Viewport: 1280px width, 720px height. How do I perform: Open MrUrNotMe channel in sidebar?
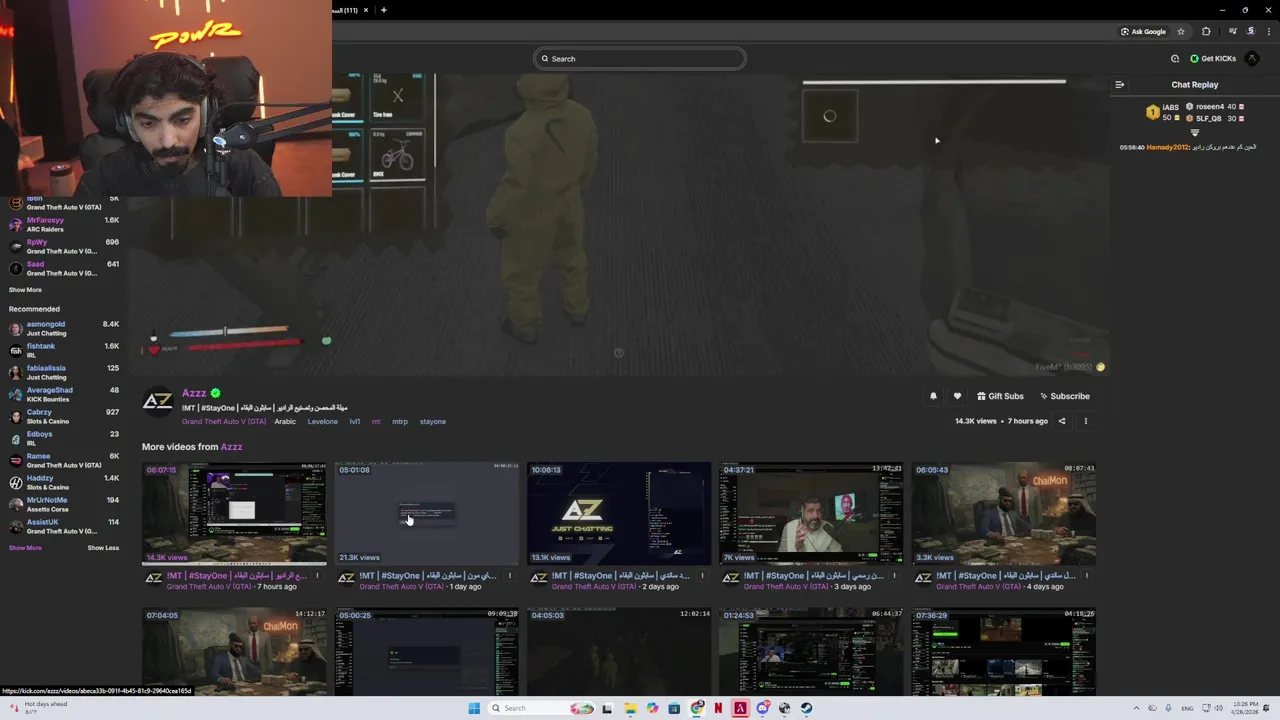click(x=63, y=504)
